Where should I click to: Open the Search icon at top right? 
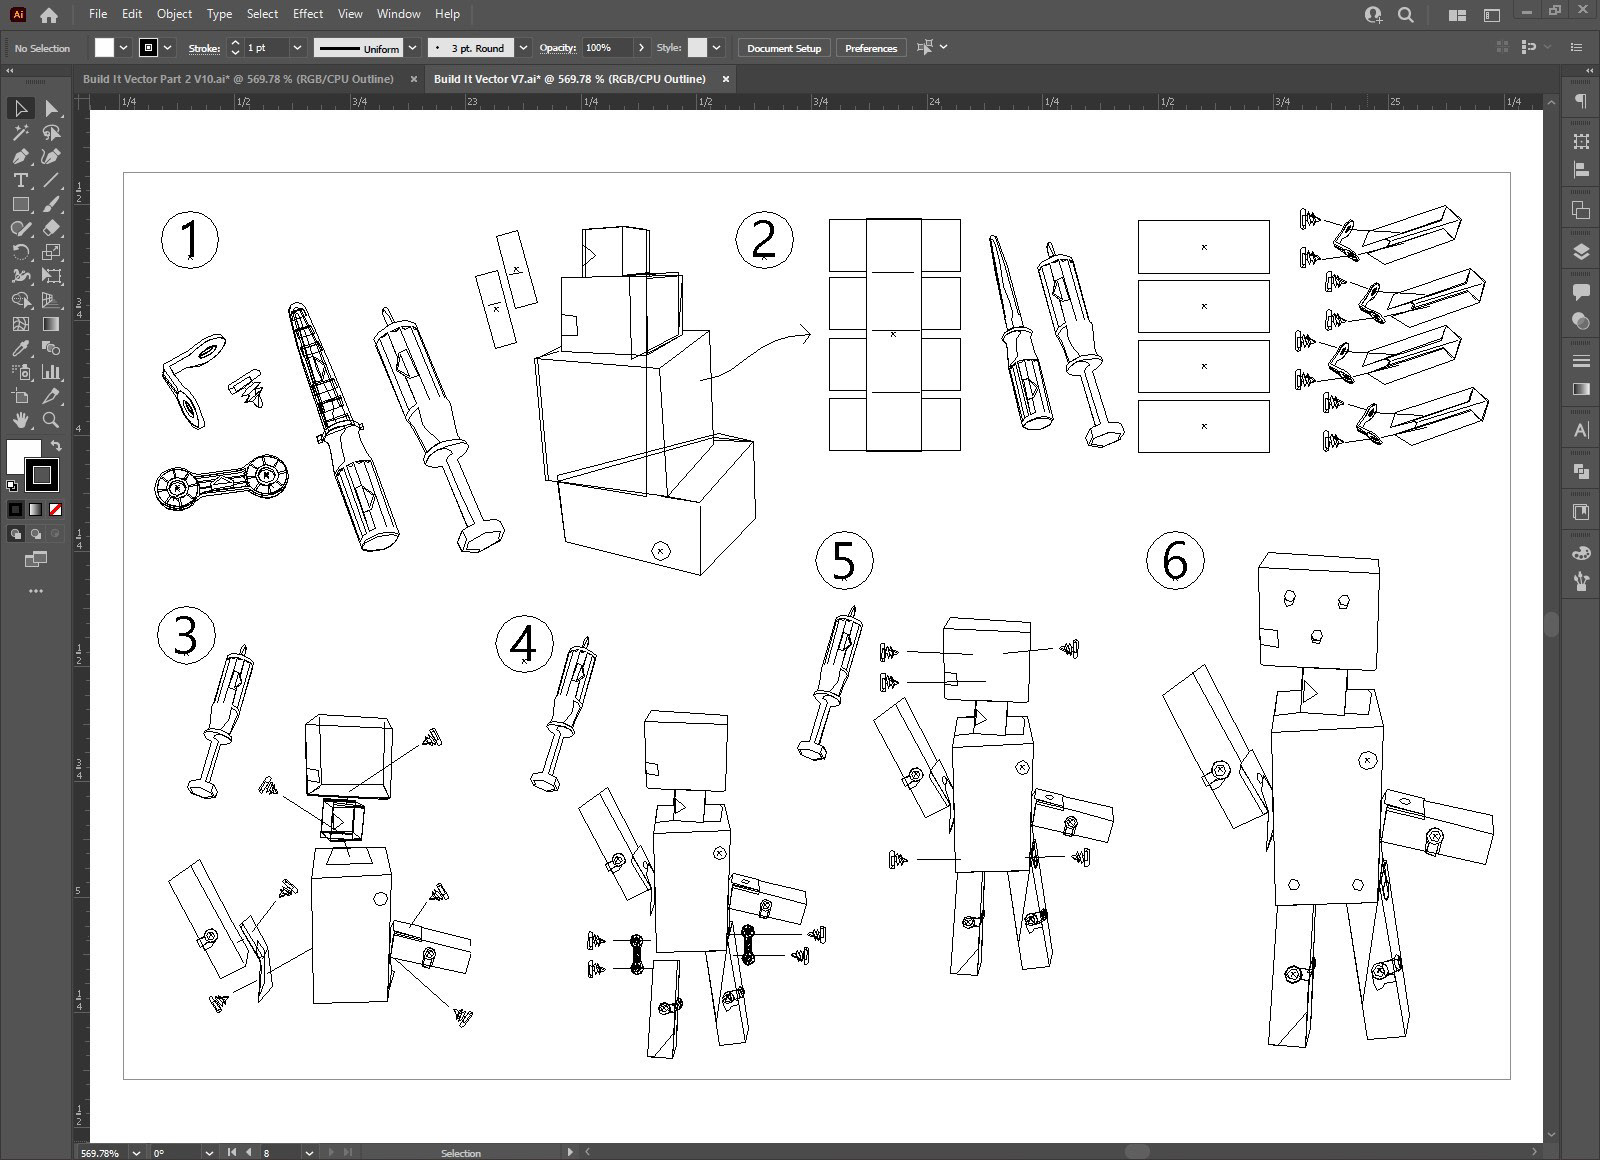(1405, 14)
